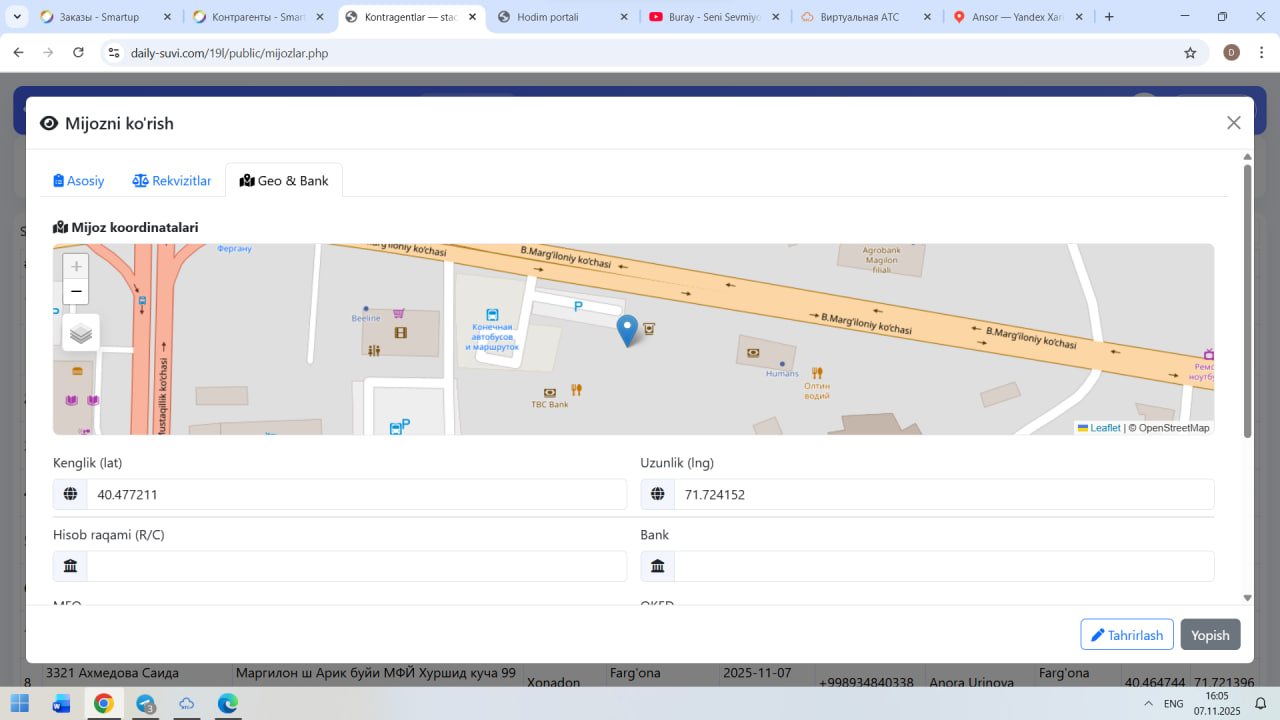Reload the current page
The width and height of the screenshot is (1280, 720).
79,53
